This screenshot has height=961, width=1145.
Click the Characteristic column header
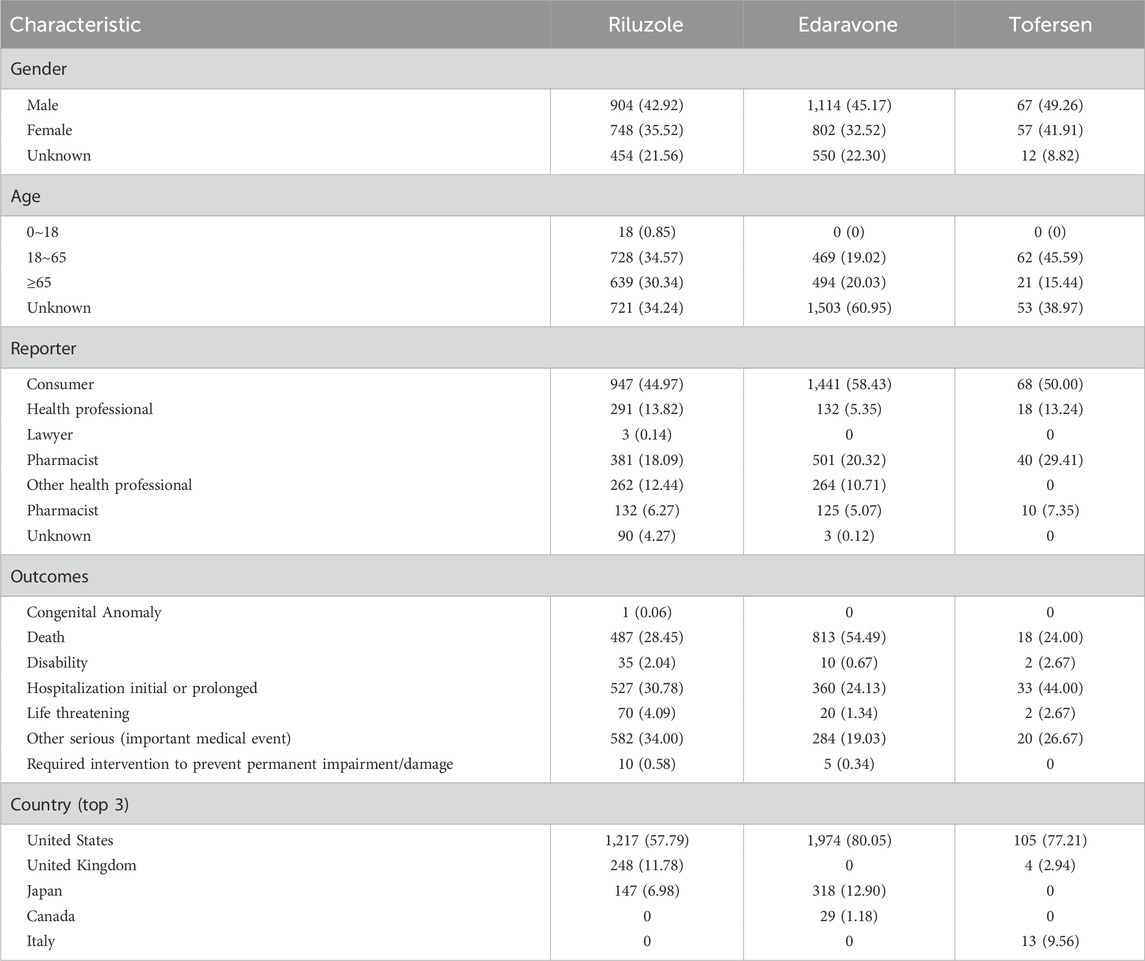(x=75, y=24)
